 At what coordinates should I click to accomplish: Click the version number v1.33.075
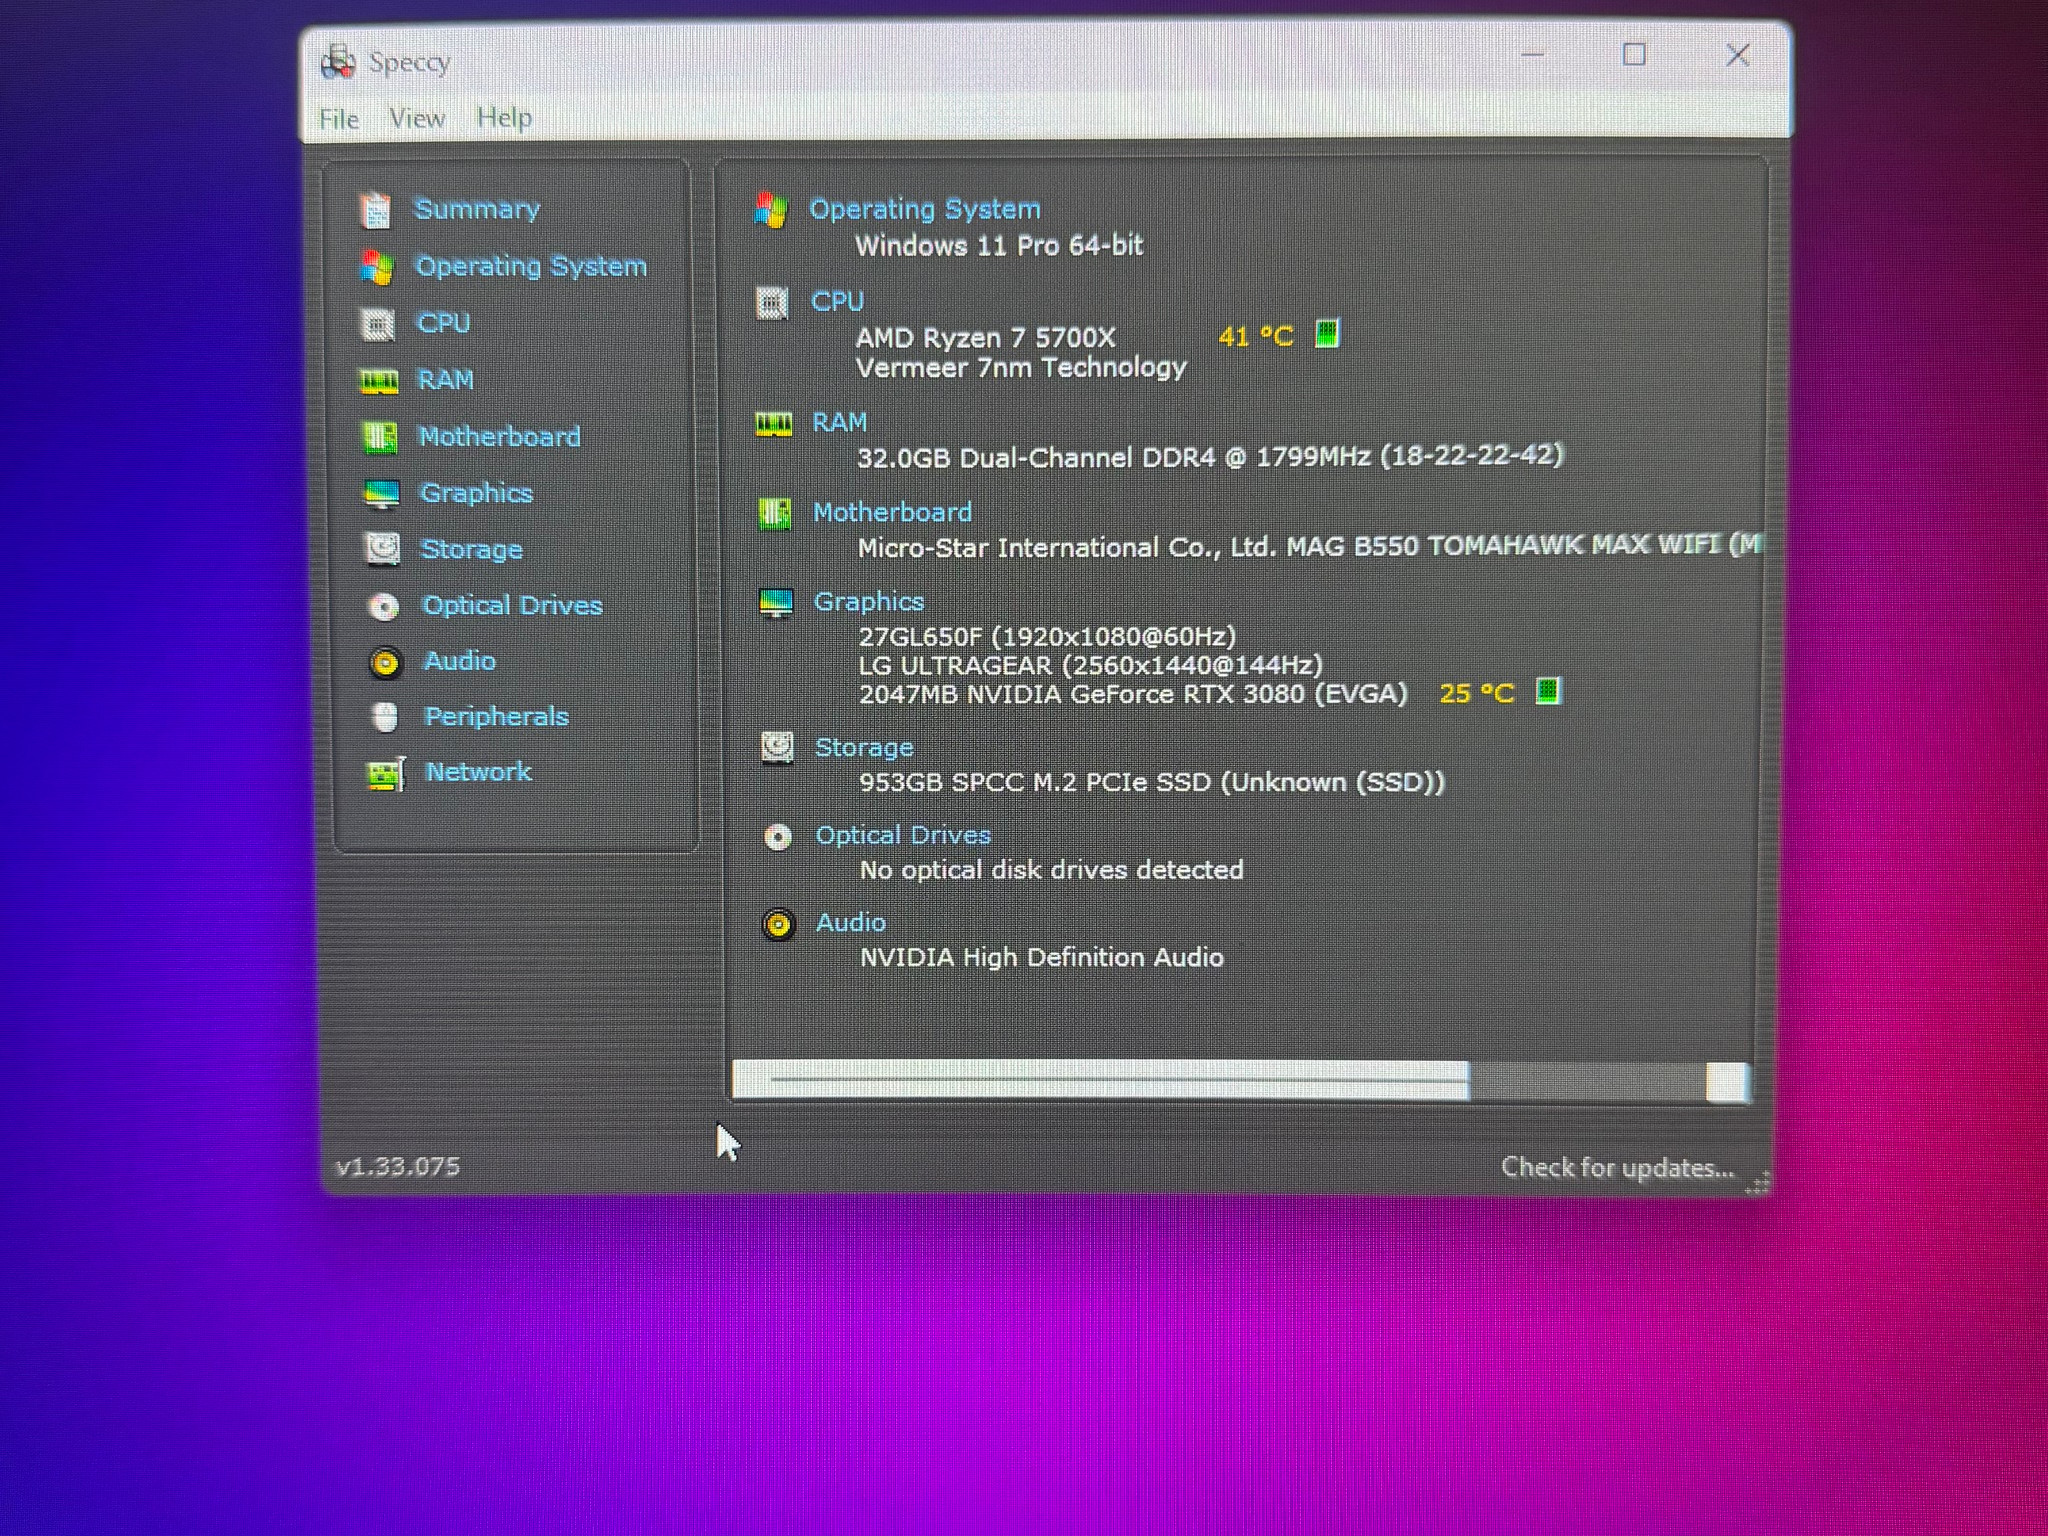(x=398, y=1167)
